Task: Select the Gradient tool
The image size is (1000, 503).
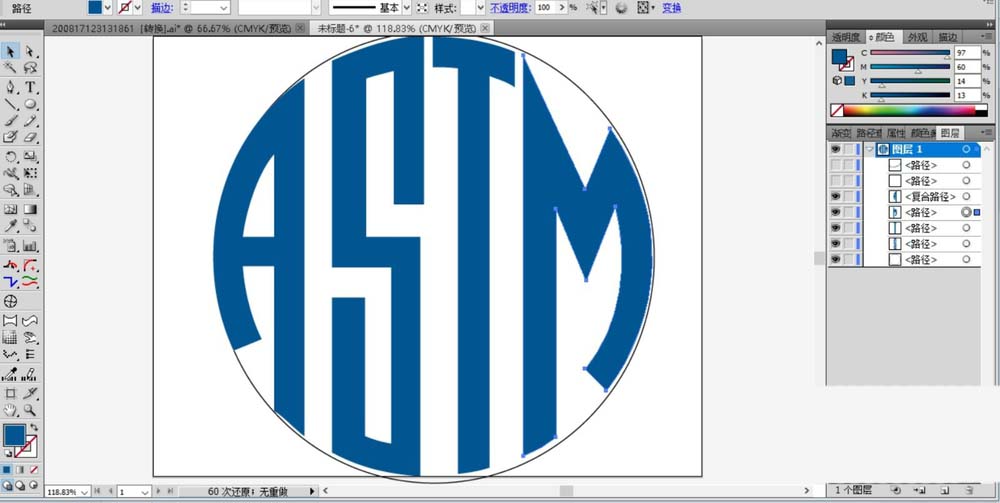Action: pyautogui.click(x=30, y=209)
